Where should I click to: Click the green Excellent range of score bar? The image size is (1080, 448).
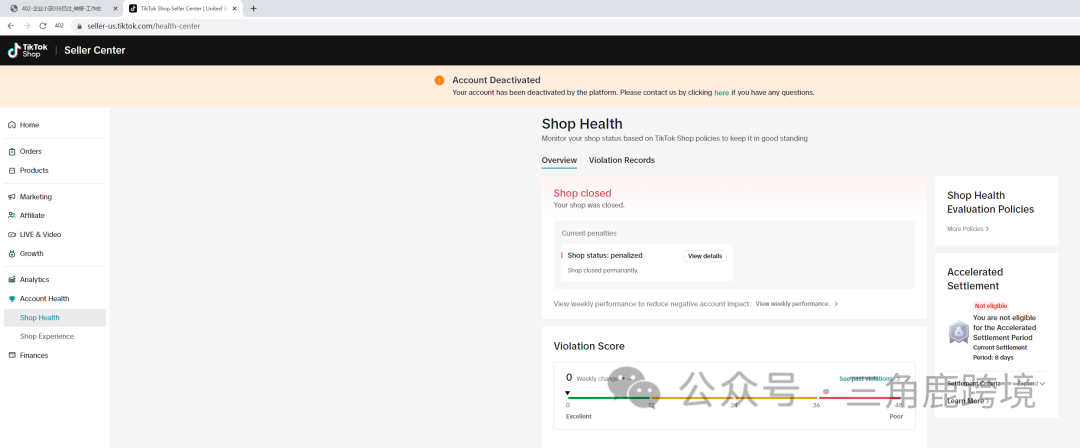pyautogui.click(x=608, y=398)
